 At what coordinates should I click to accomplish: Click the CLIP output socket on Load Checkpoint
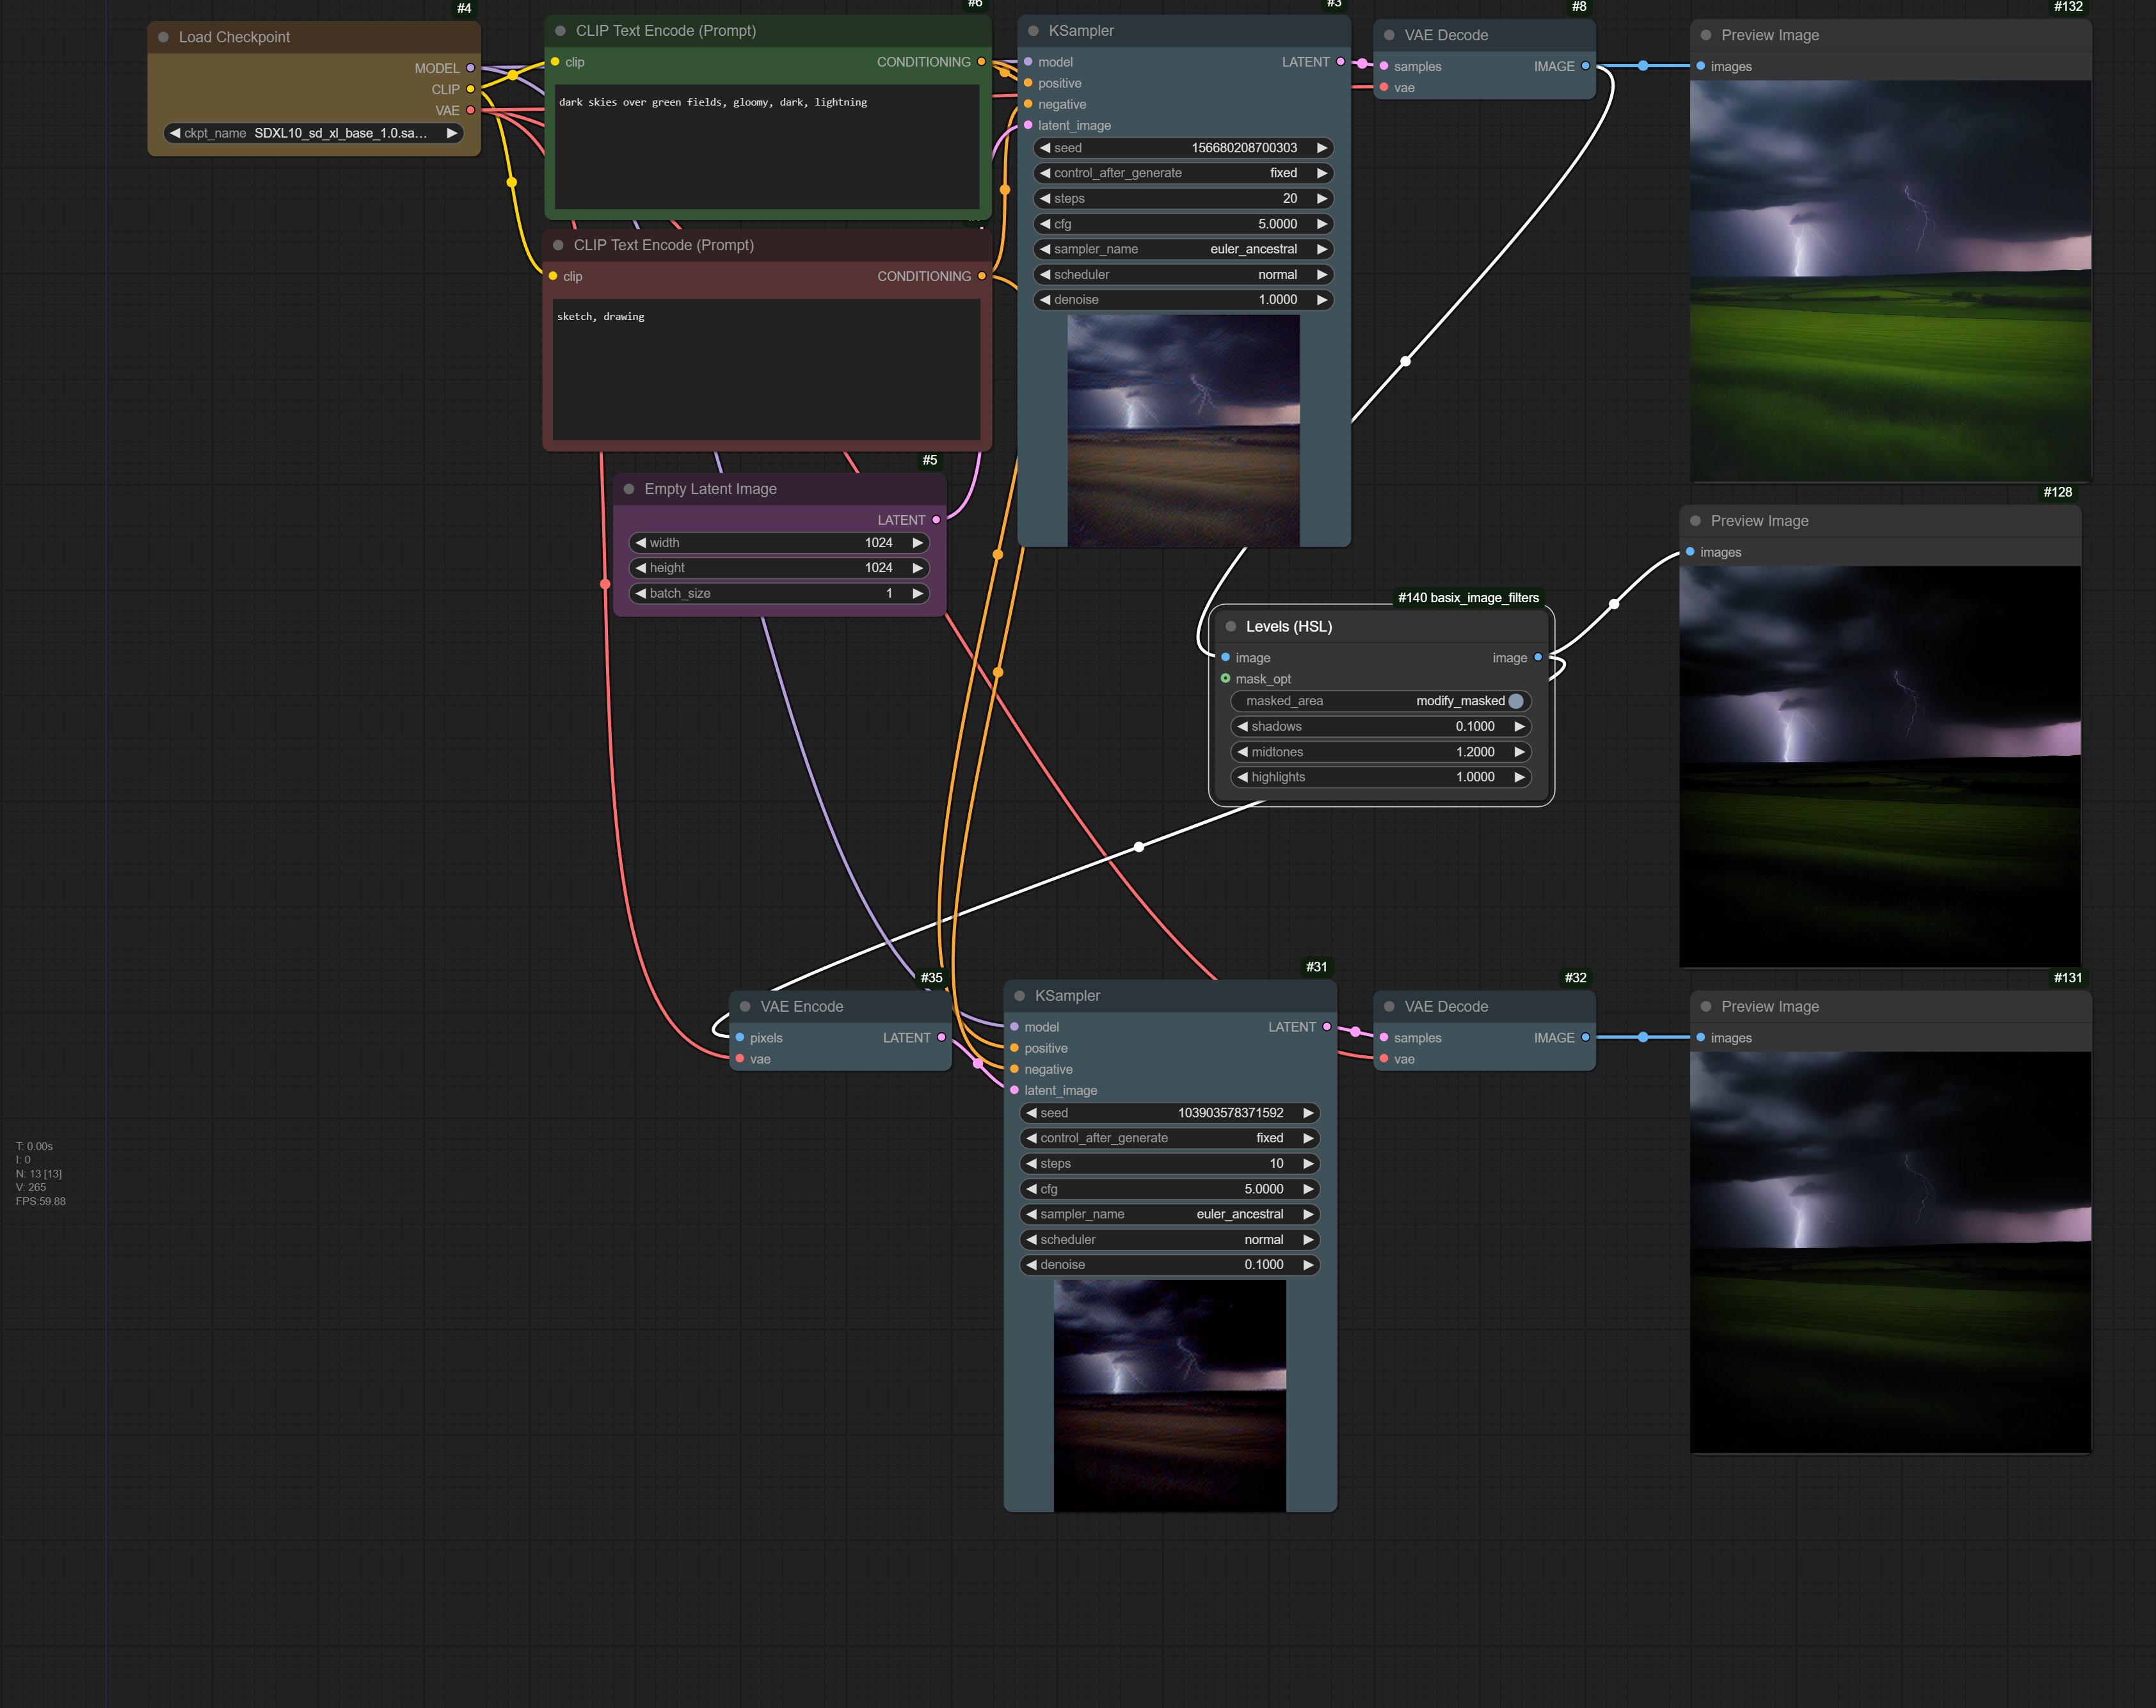[470, 89]
